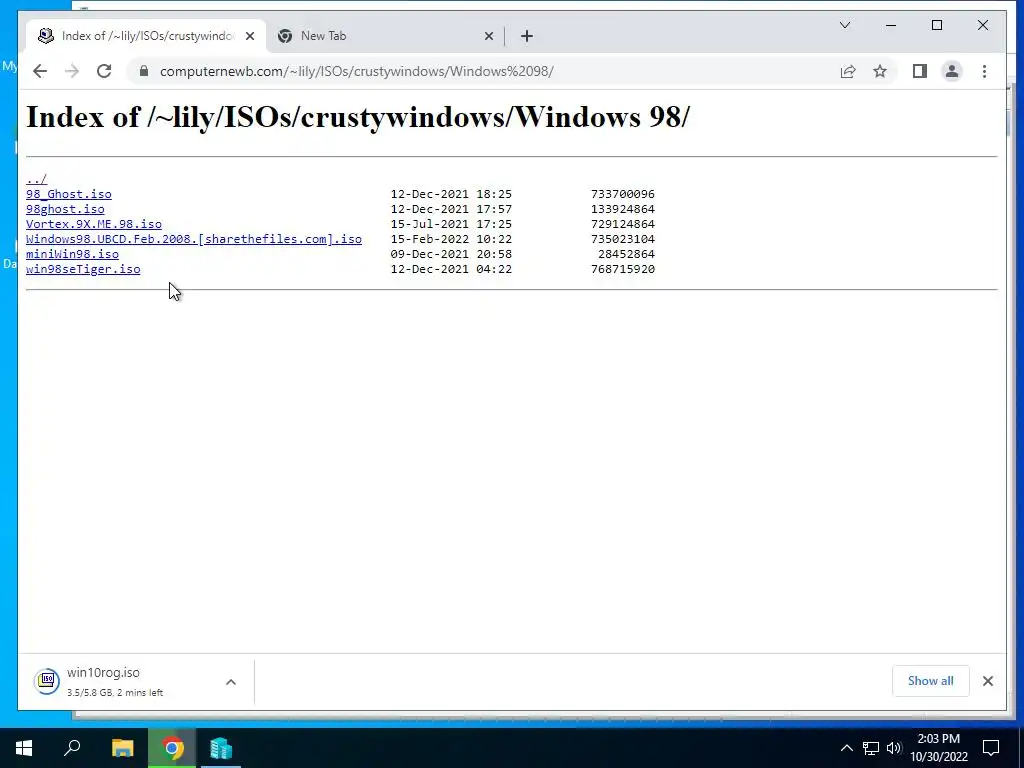
Task: Share this page via share icon
Action: point(848,71)
